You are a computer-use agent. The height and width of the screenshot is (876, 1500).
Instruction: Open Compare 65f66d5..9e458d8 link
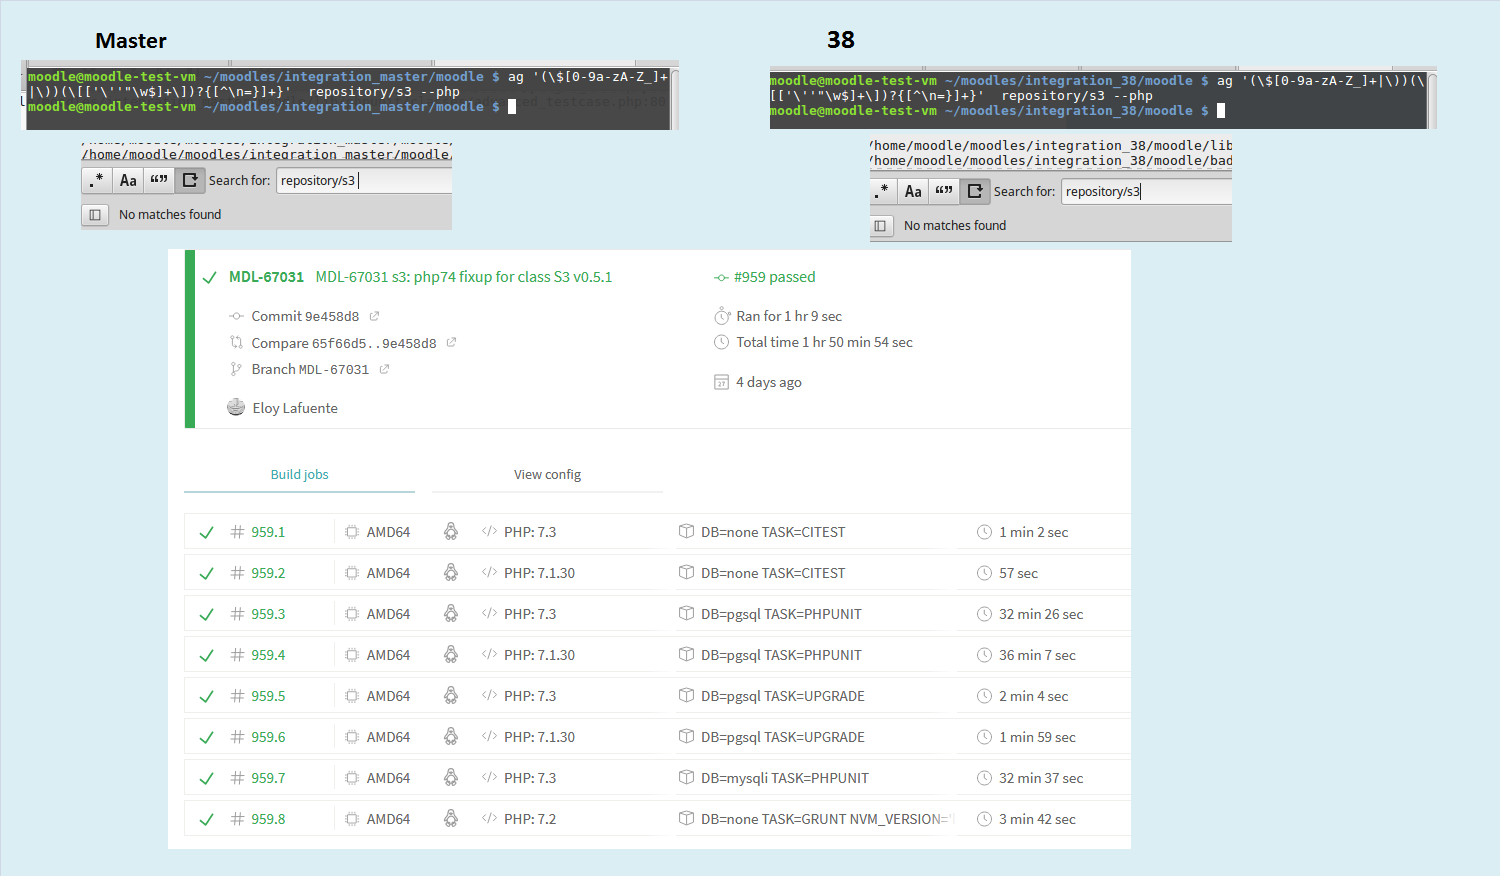click(x=344, y=343)
